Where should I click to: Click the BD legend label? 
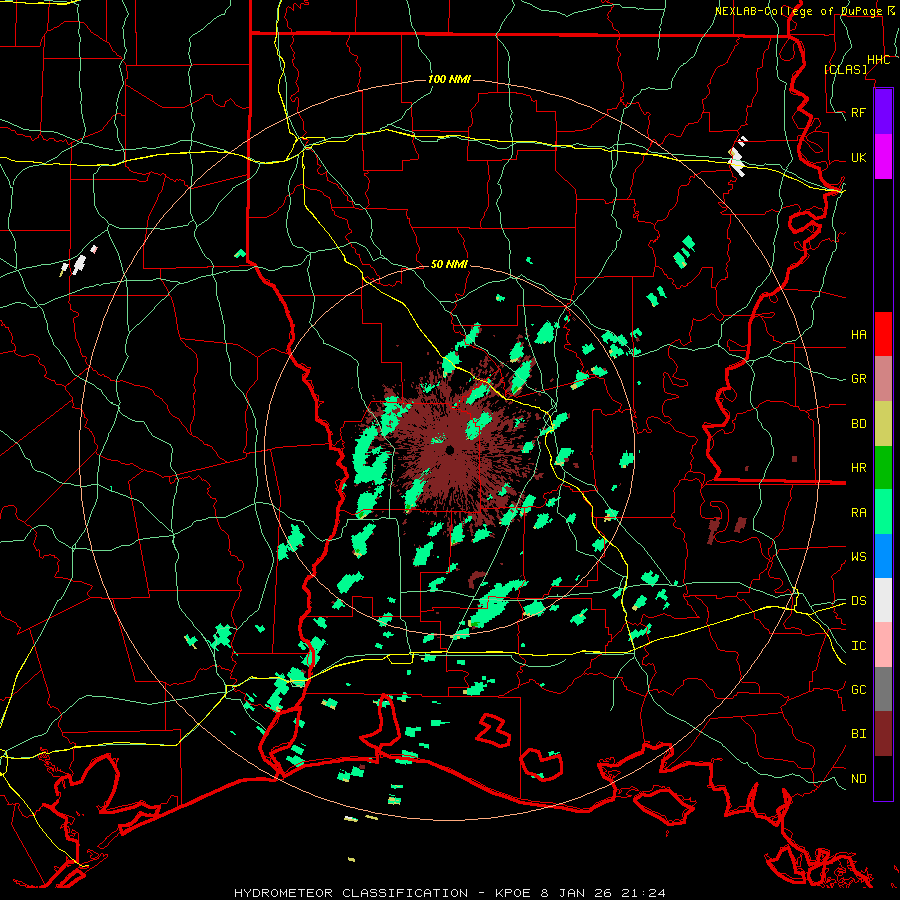[x=859, y=424]
